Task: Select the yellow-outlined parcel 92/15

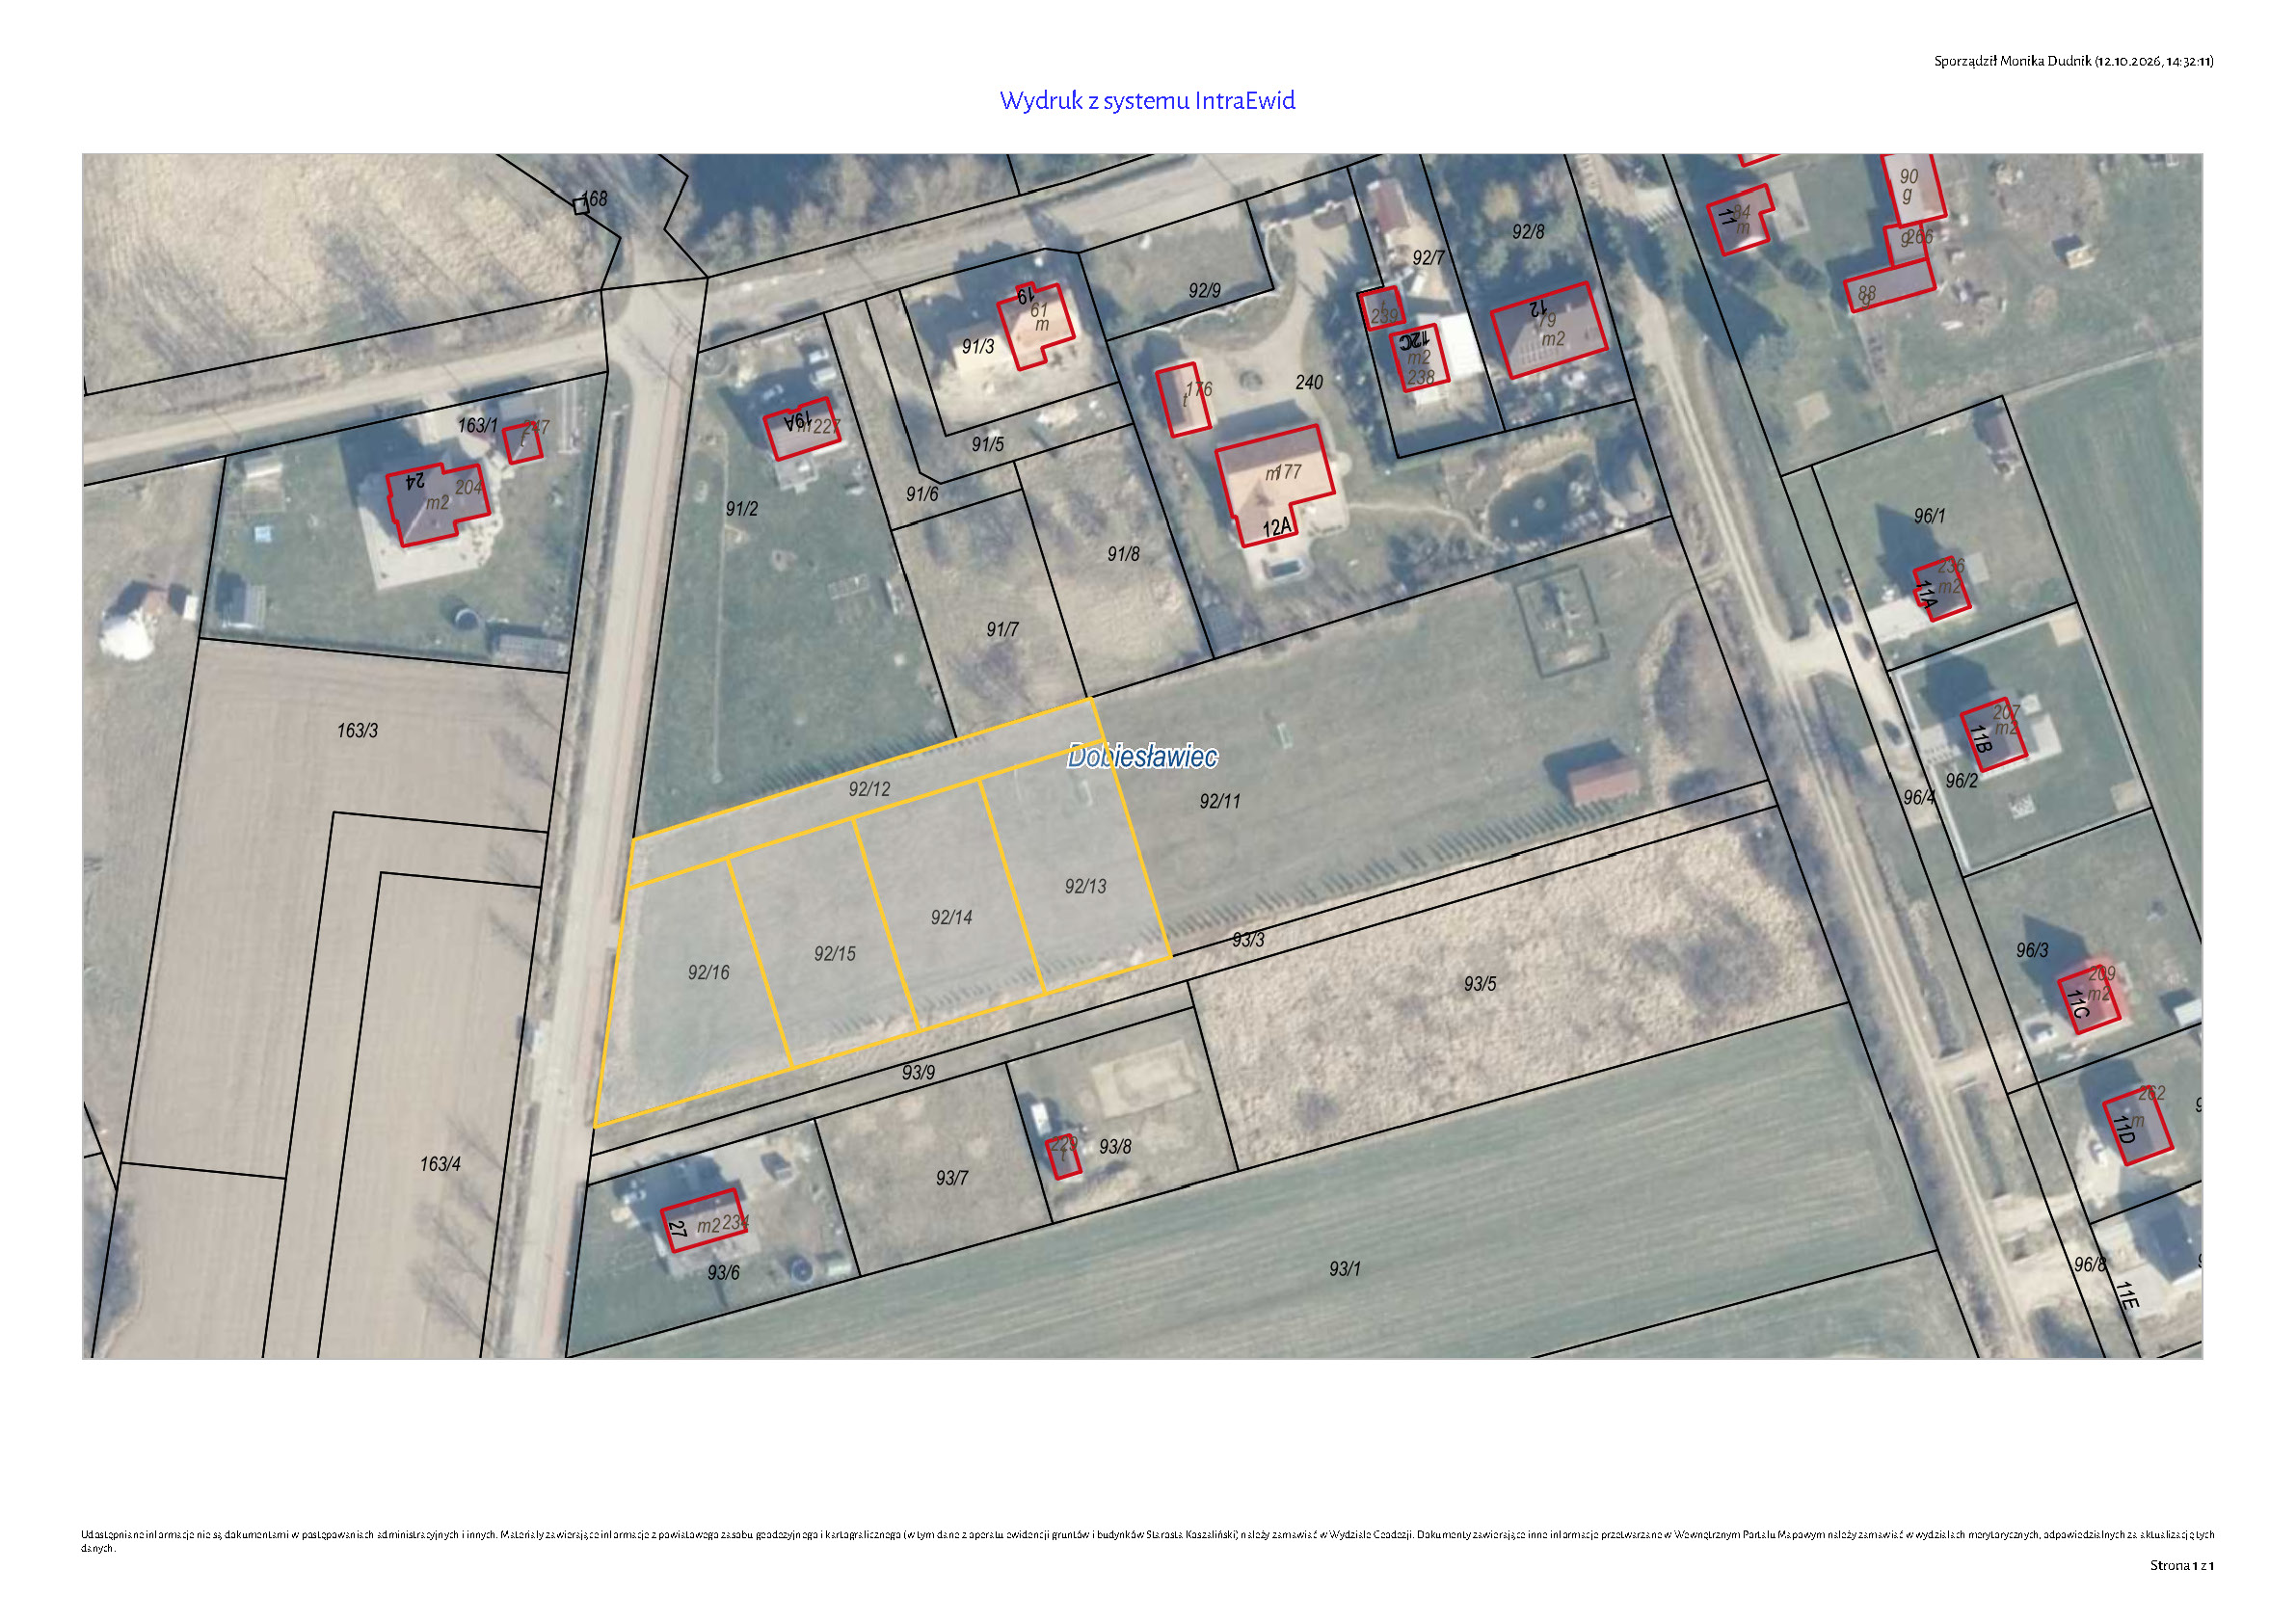Action: [822, 946]
